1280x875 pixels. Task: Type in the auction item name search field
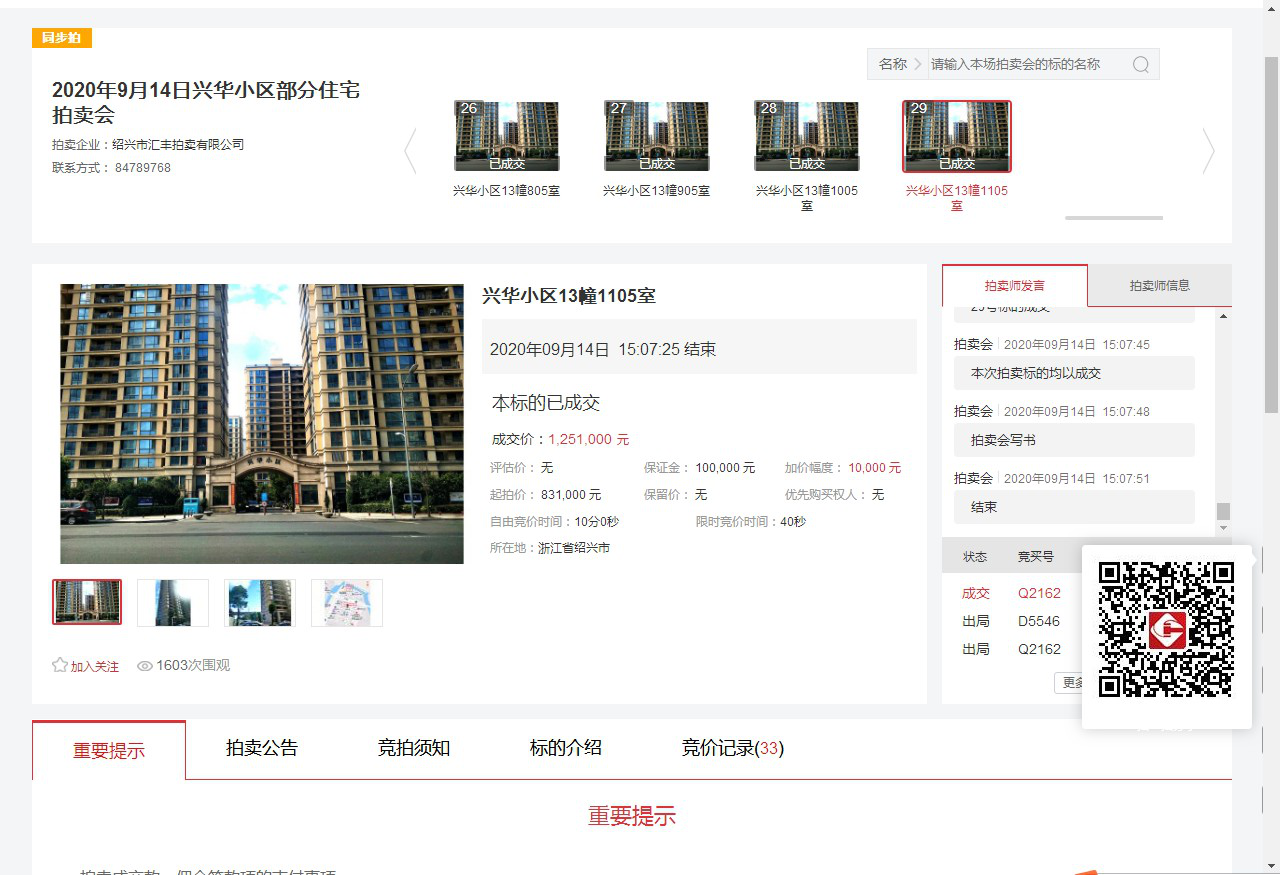pyautogui.click(x=1025, y=64)
